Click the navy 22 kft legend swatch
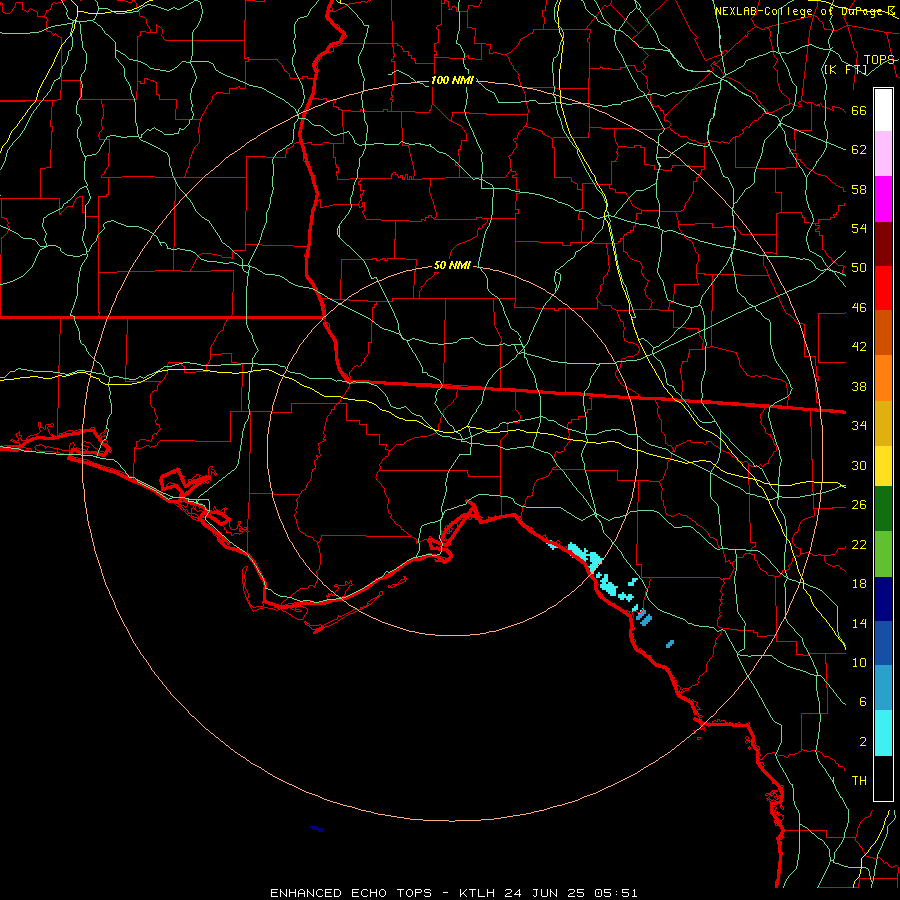Image resolution: width=900 pixels, height=900 pixels. coord(883,599)
